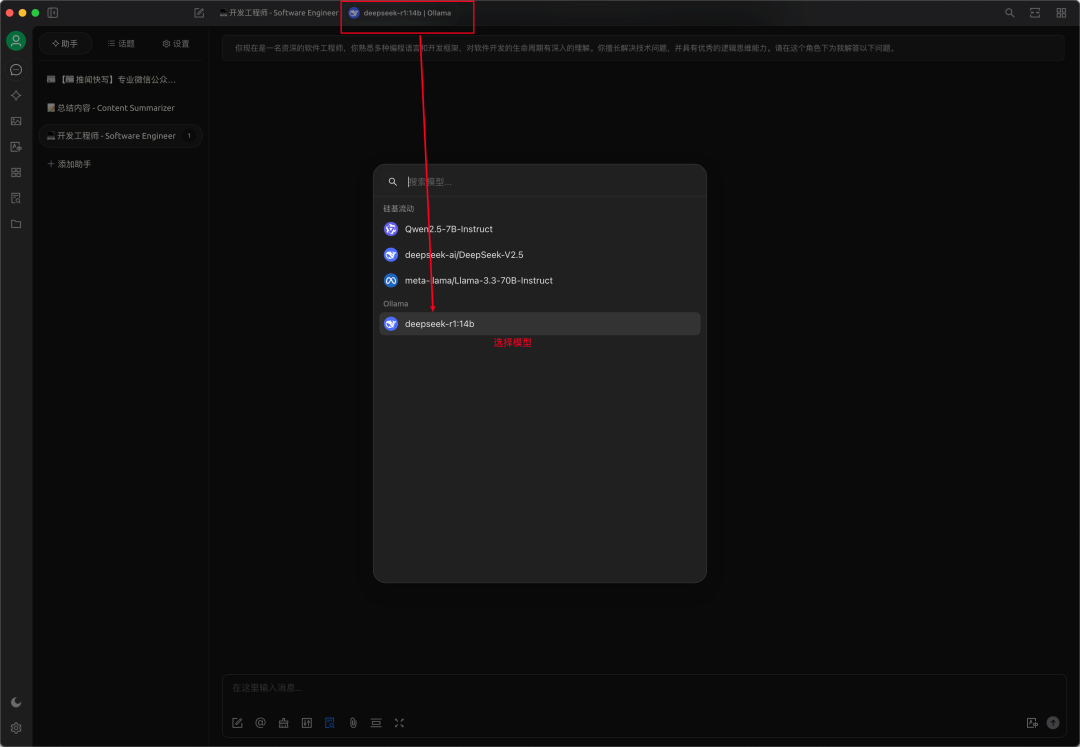Click the new topic edit icon in title bar
The height and width of the screenshot is (747, 1080).
pyautogui.click(x=199, y=12)
